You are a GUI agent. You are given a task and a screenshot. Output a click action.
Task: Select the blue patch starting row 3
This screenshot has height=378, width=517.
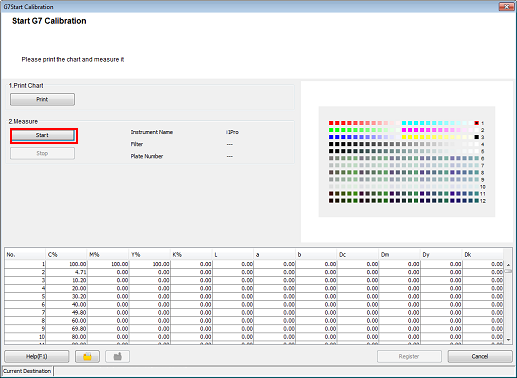331,137
